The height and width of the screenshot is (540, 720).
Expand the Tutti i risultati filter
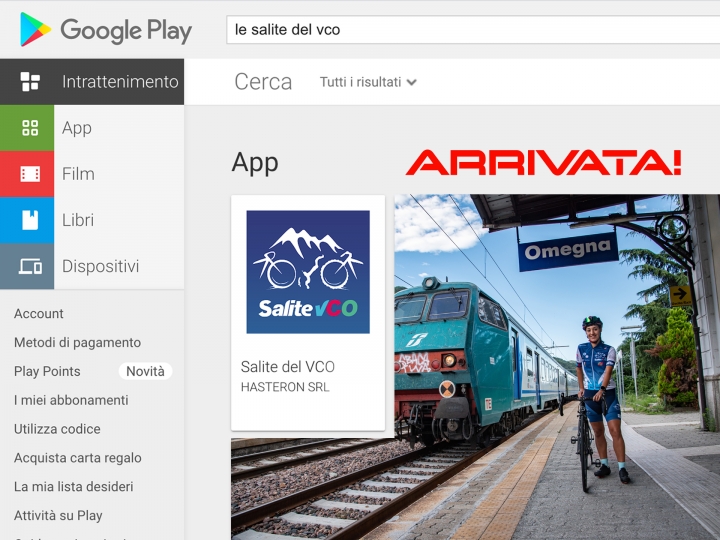click(x=368, y=82)
